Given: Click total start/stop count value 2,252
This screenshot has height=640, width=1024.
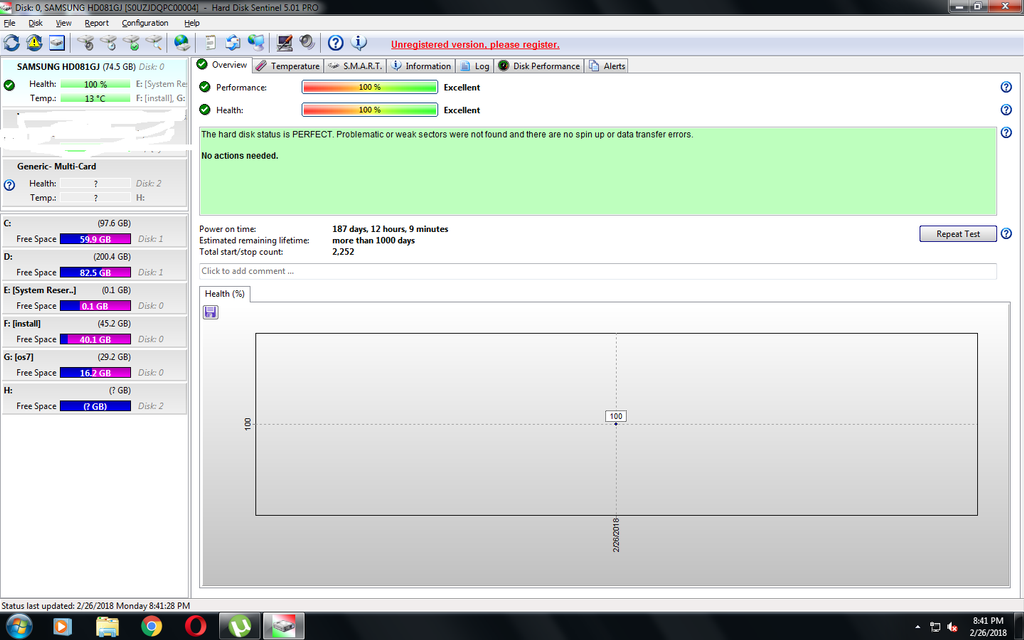Looking at the screenshot, I should click(343, 251).
